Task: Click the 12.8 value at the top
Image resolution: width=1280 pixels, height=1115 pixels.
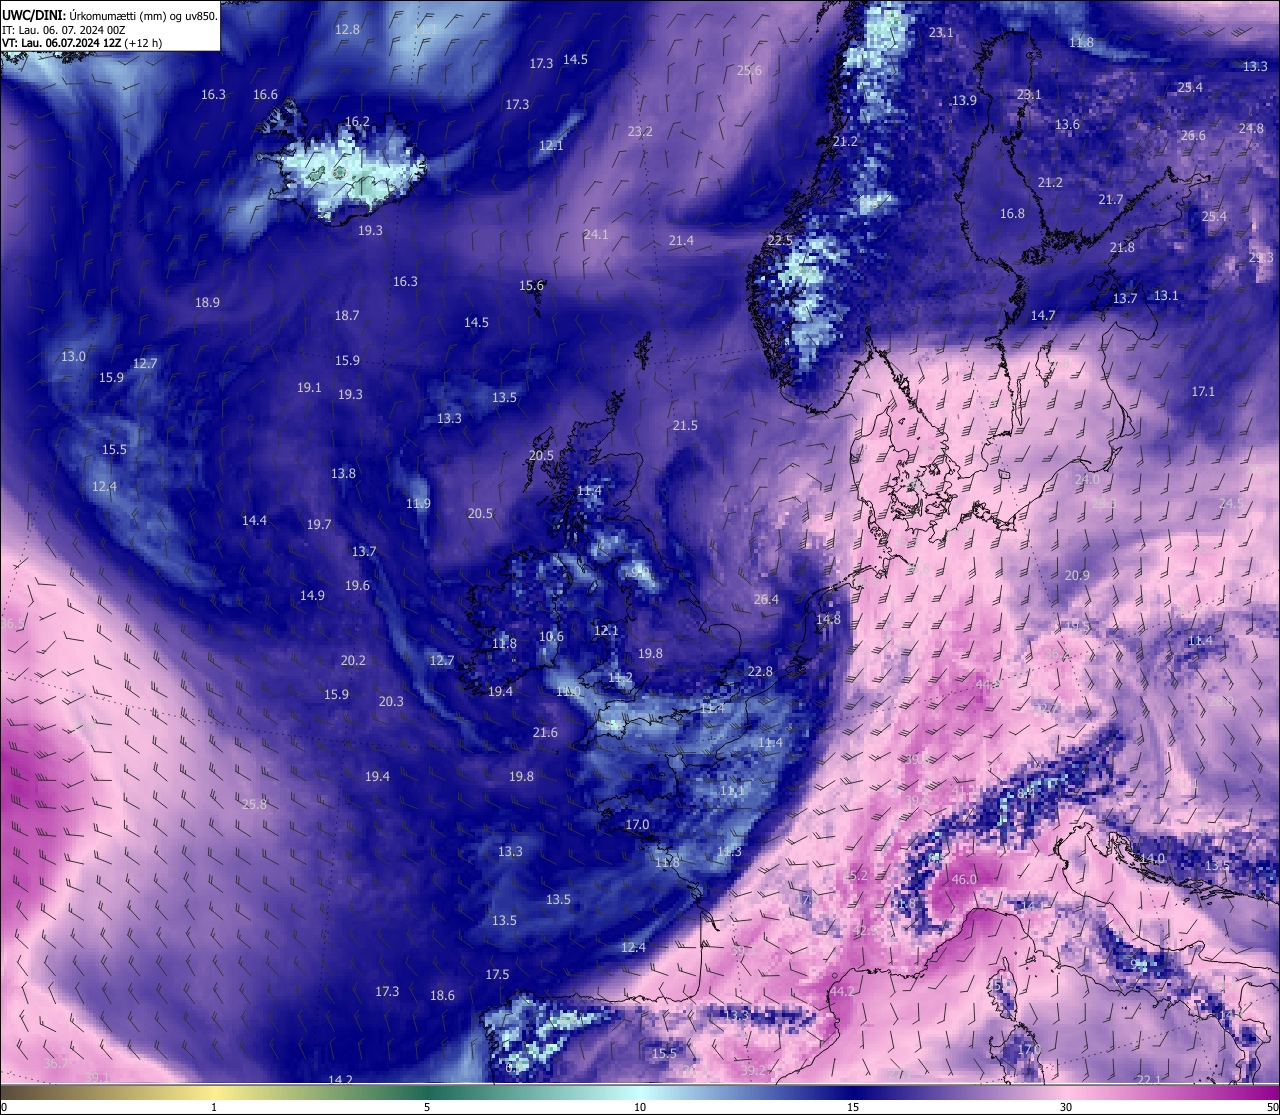Action: coord(347,29)
